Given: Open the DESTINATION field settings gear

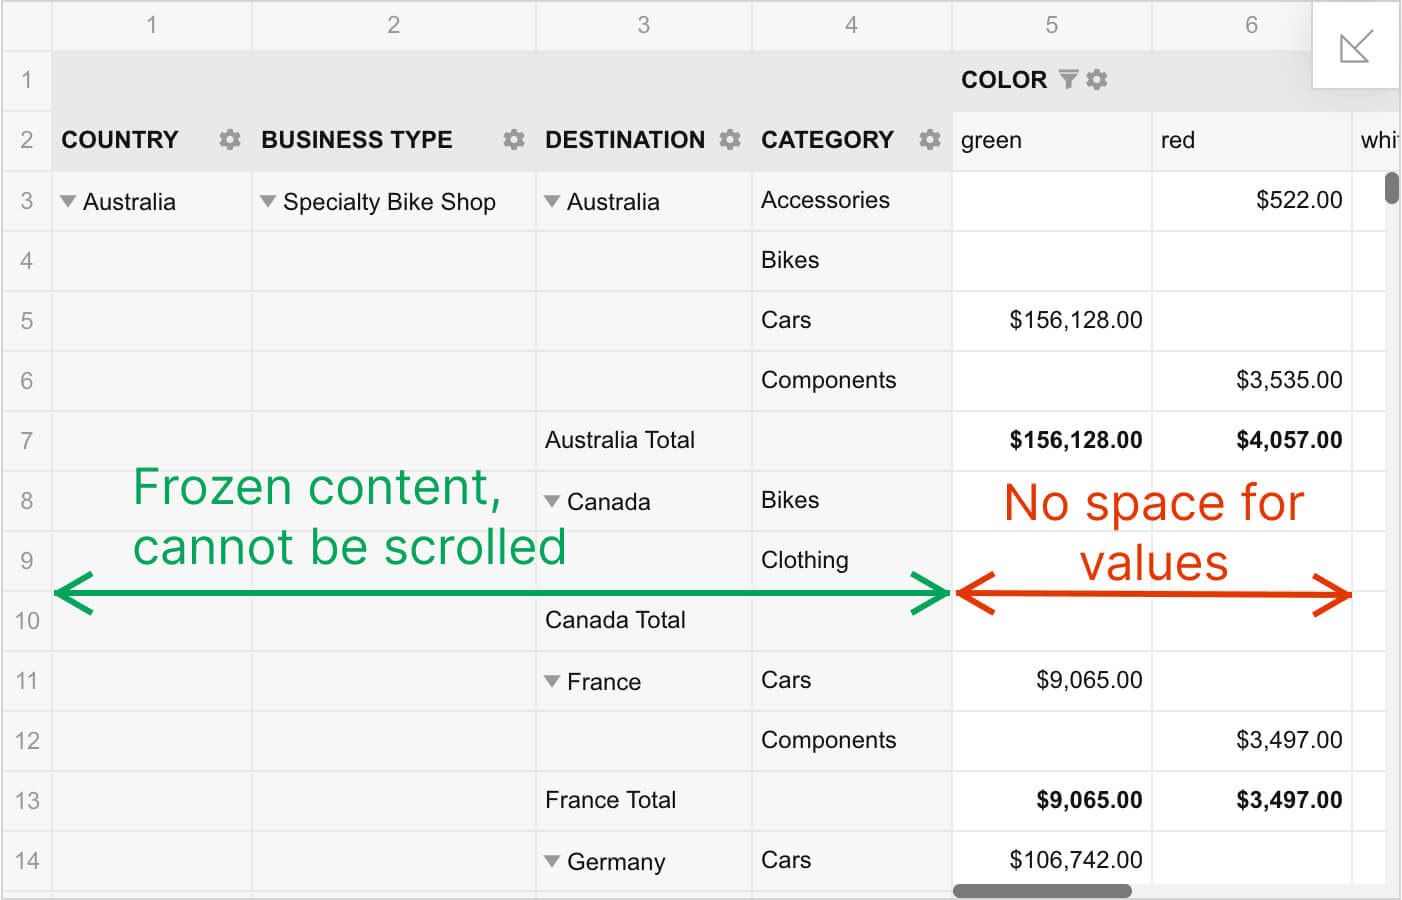Looking at the screenshot, I should (730, 140).
